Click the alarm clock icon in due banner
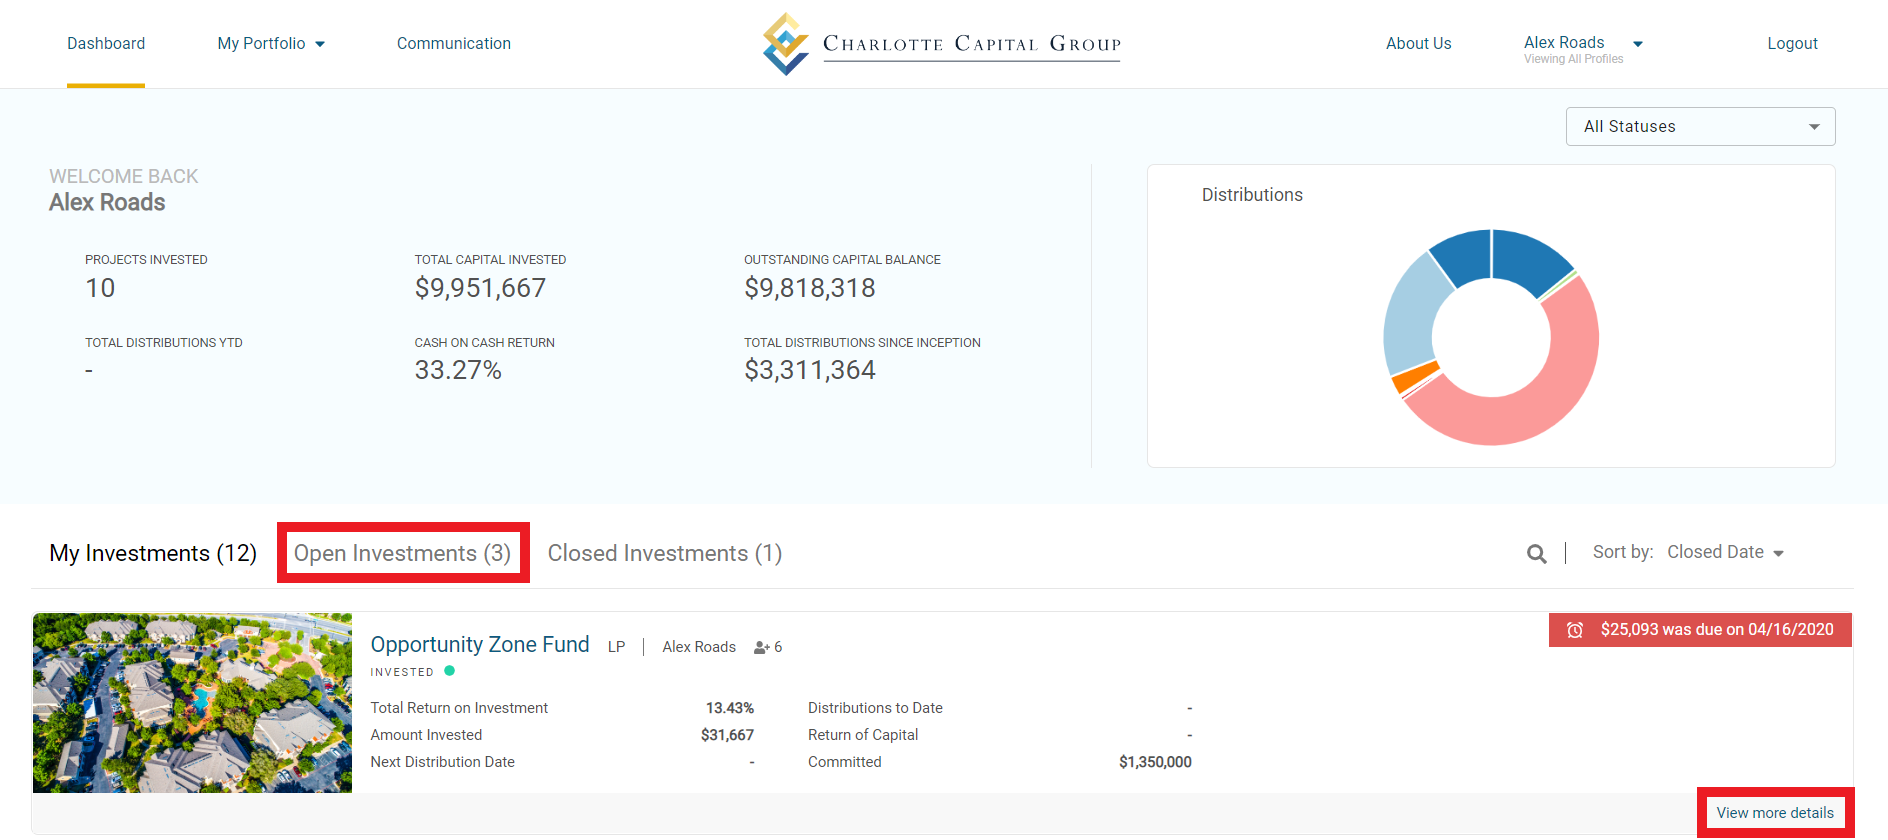This screenshot has width=1888, height=840. 1575,630
